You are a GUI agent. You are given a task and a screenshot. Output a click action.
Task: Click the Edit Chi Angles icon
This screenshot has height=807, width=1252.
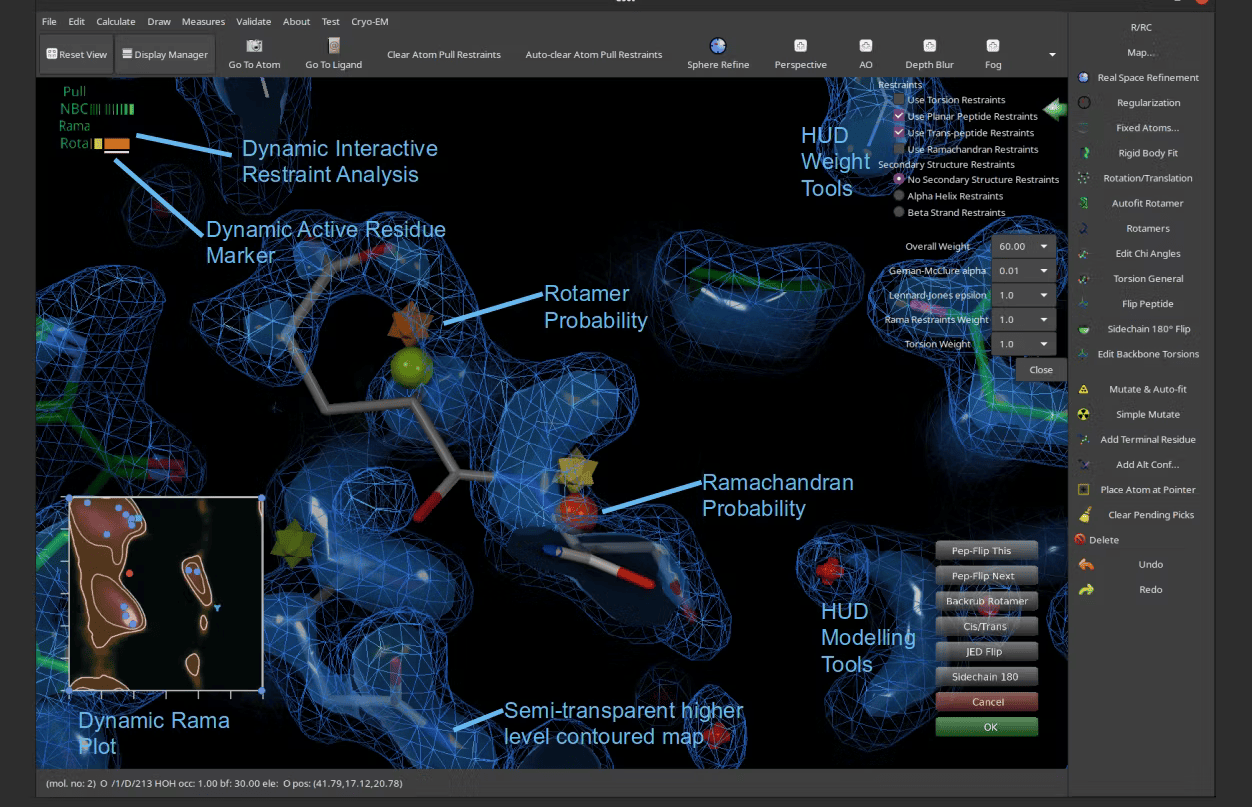[1083, 254]
